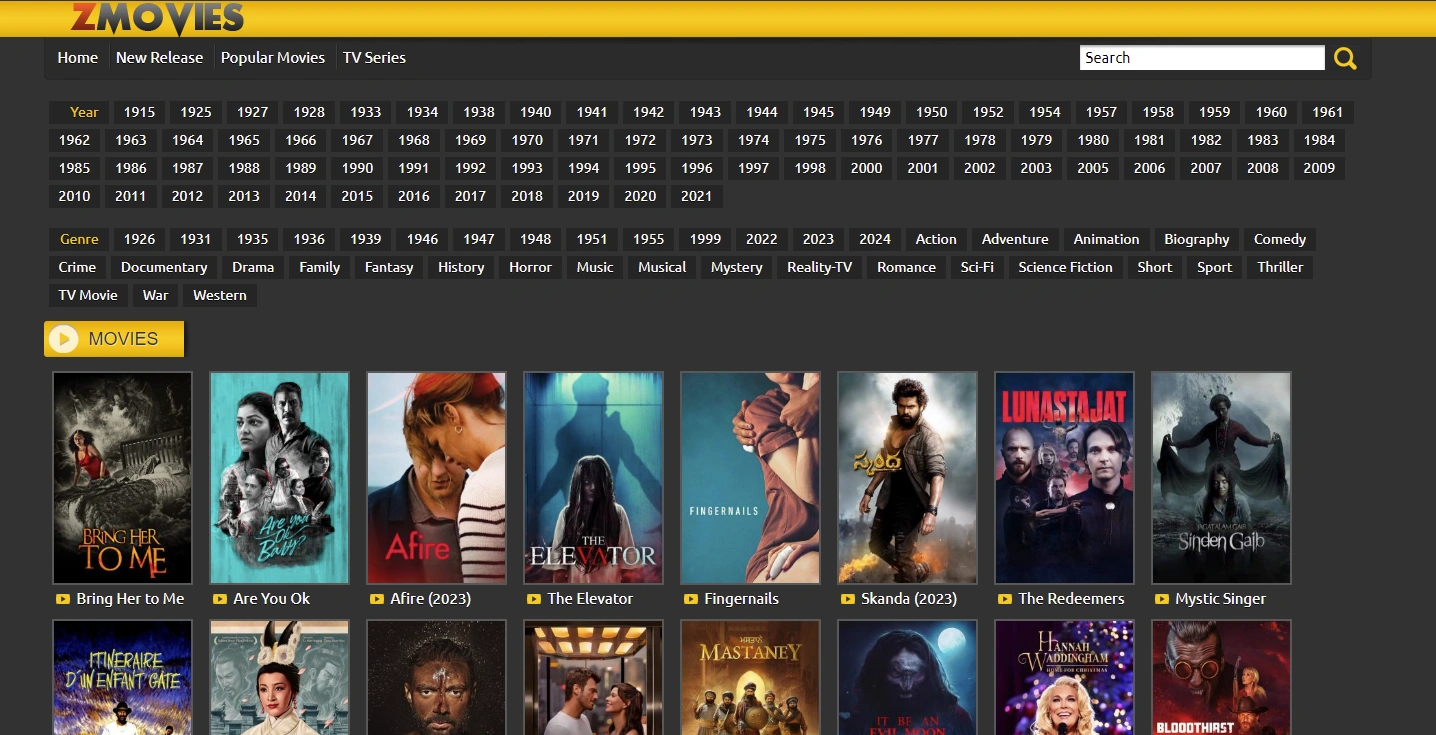Viewport: 1436px width, 735px height.
Task: Click the yellow search magnifier icon
Action: [x=1345, y=59]
